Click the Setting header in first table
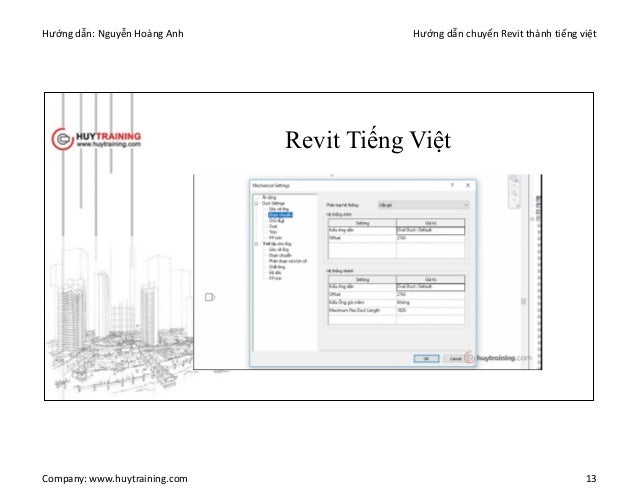 (362, 223)
